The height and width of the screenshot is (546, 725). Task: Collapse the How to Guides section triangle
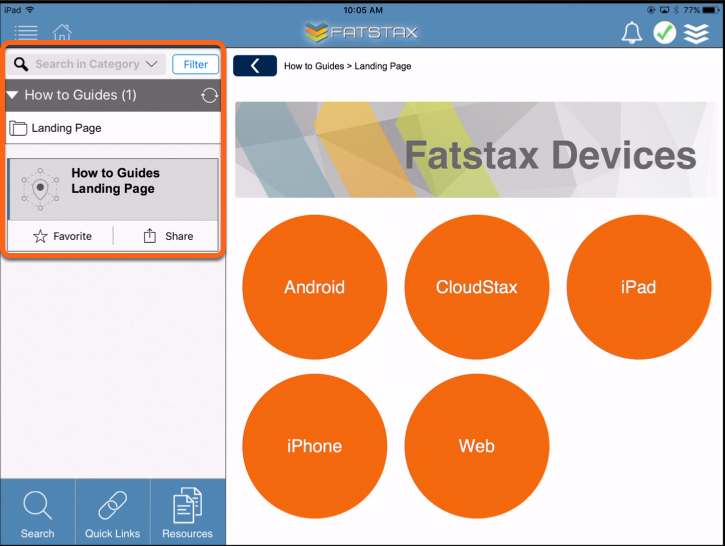(x=12, y=95)
